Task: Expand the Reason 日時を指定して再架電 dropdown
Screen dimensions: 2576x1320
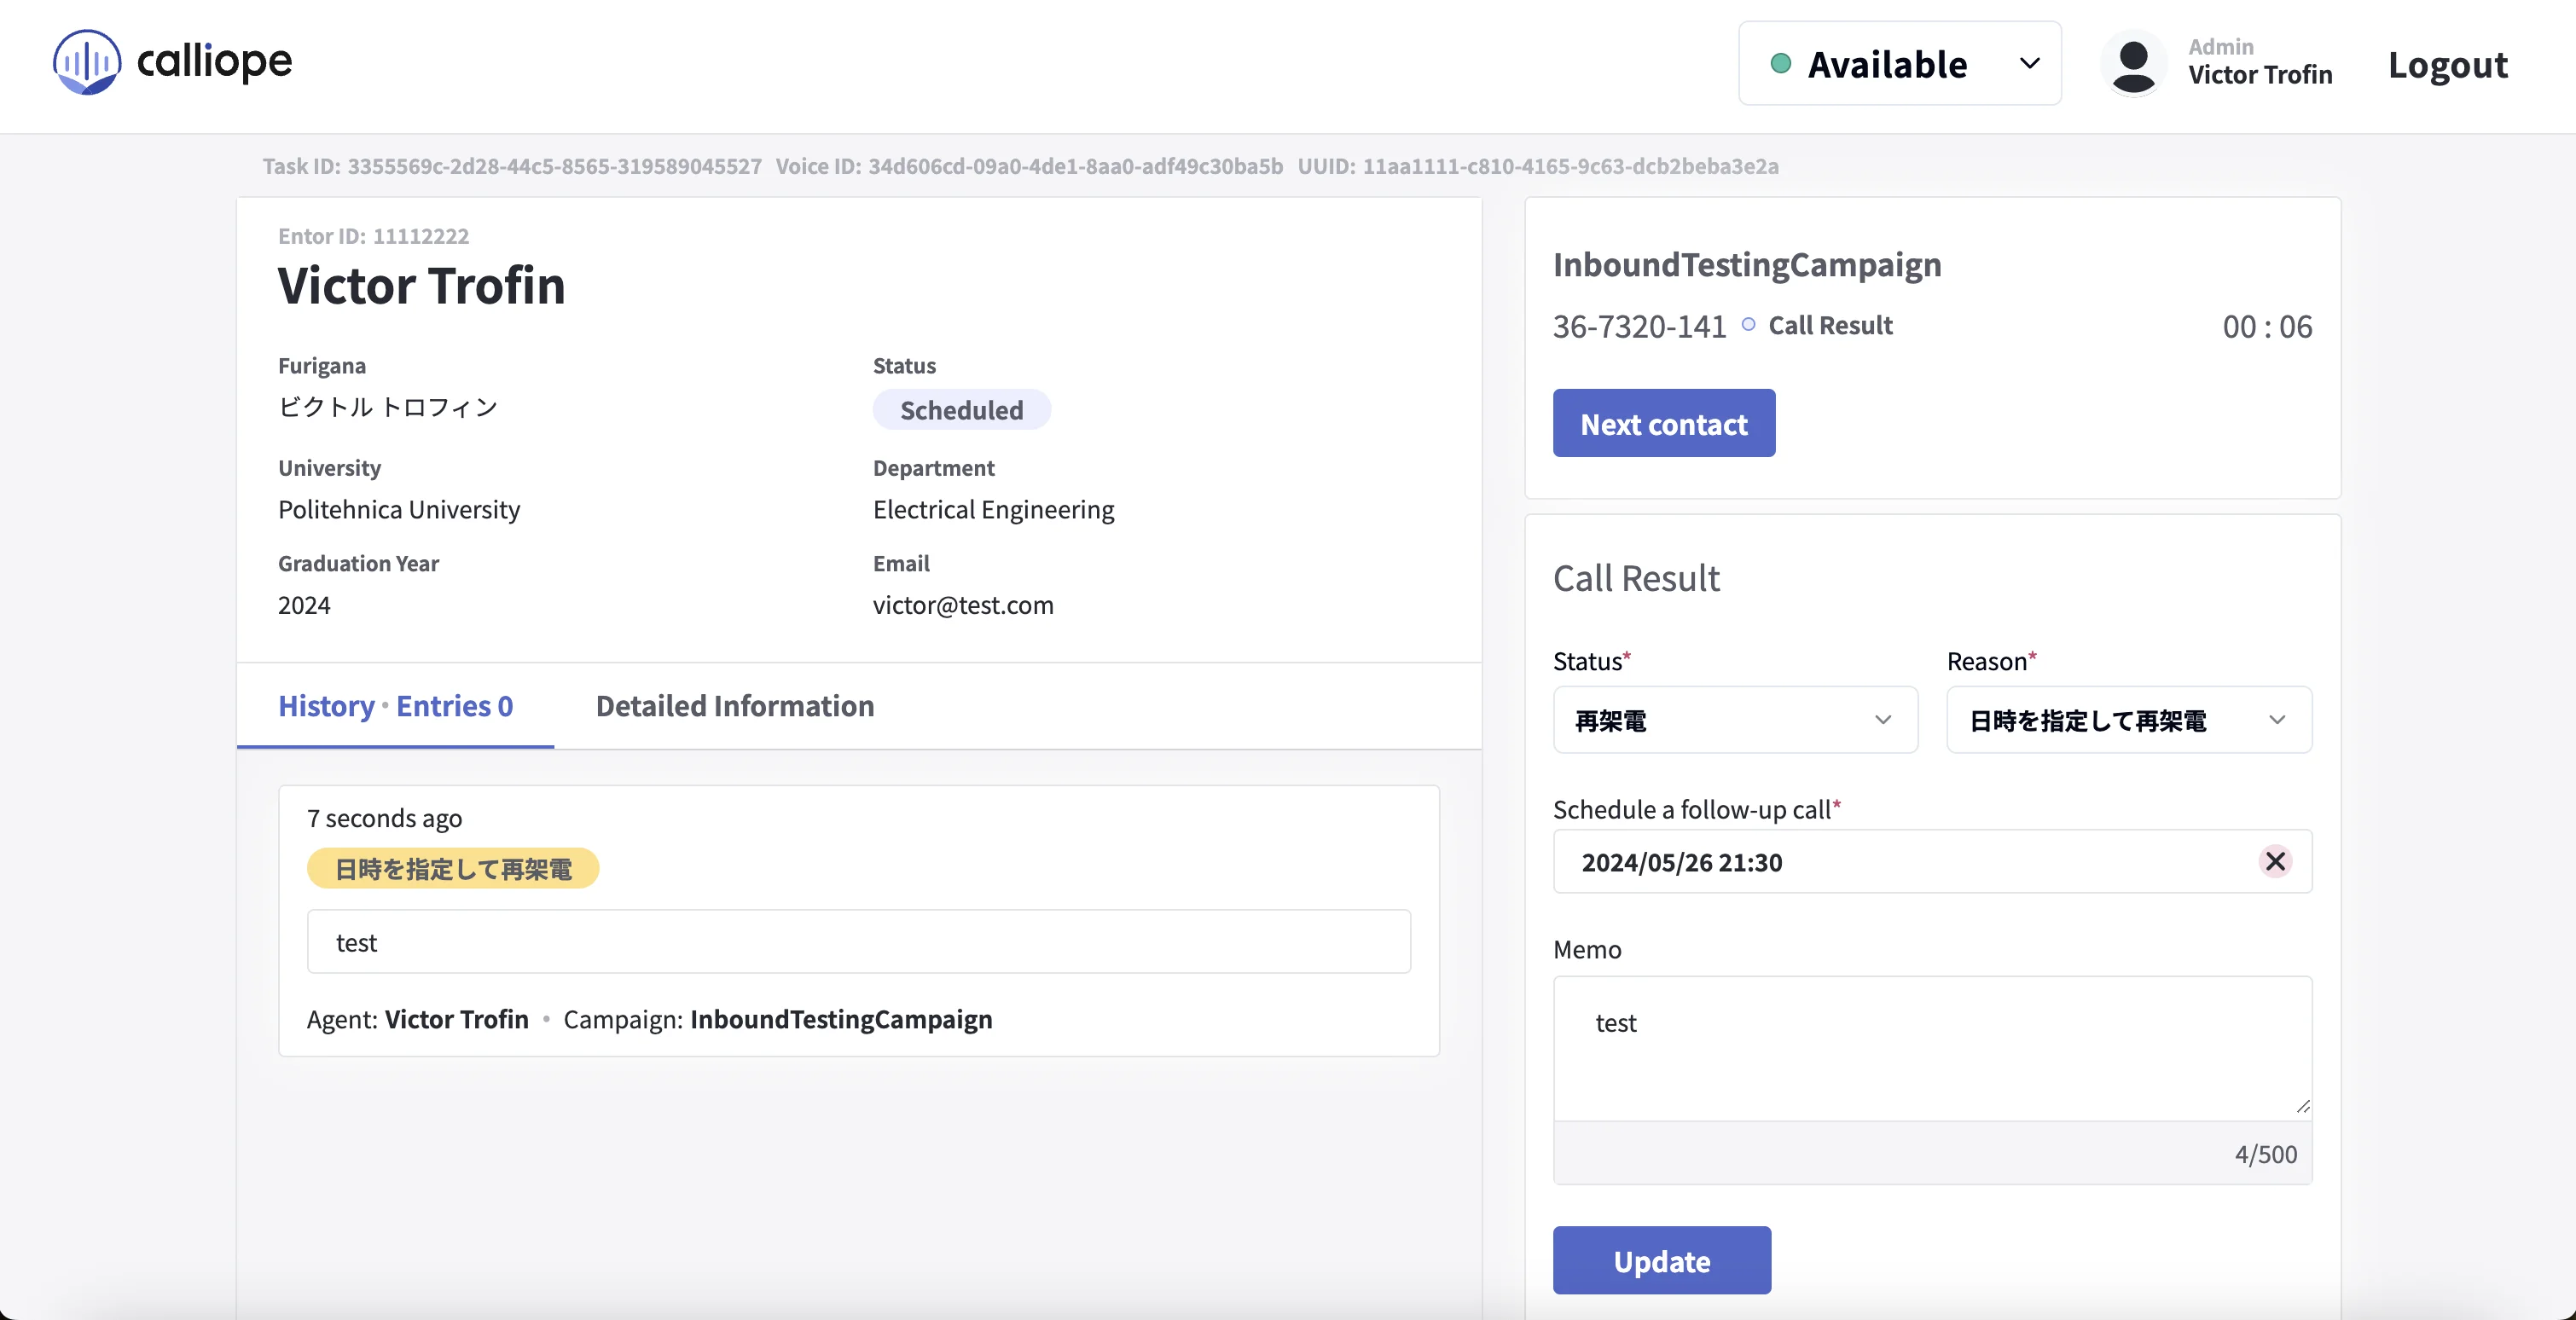Action: pos(2128,720)
